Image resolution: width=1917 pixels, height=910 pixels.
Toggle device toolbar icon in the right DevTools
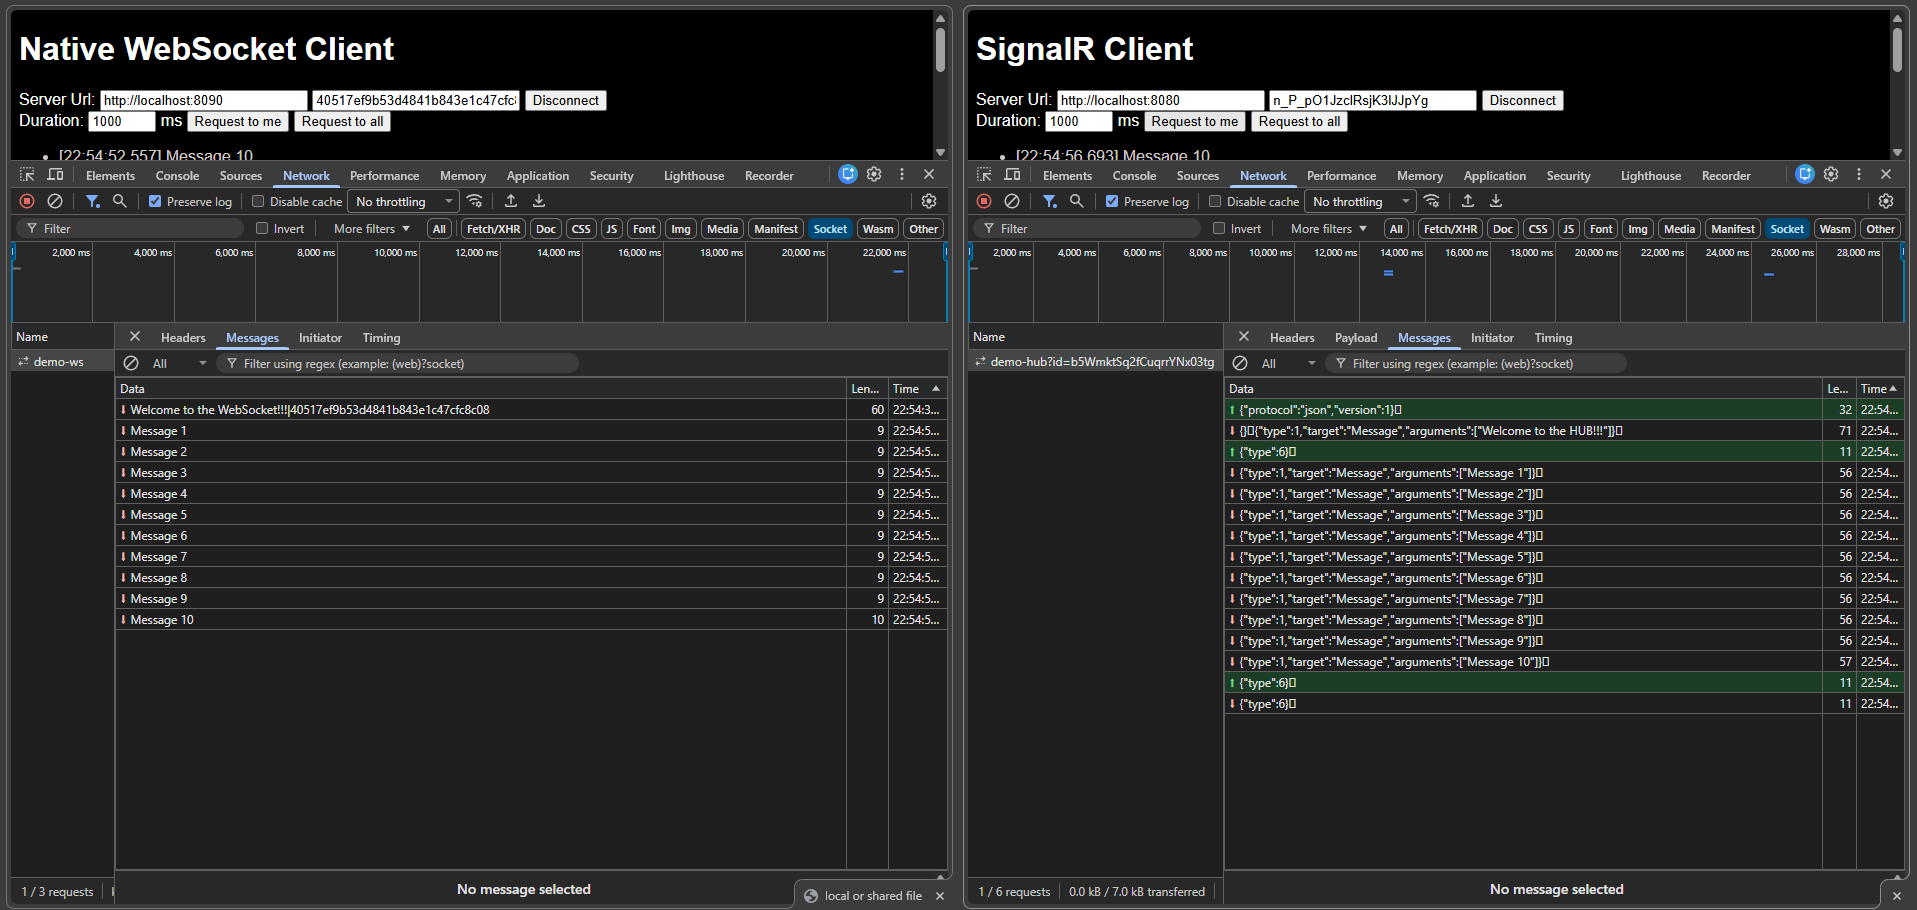click(x=1012, y=175)
